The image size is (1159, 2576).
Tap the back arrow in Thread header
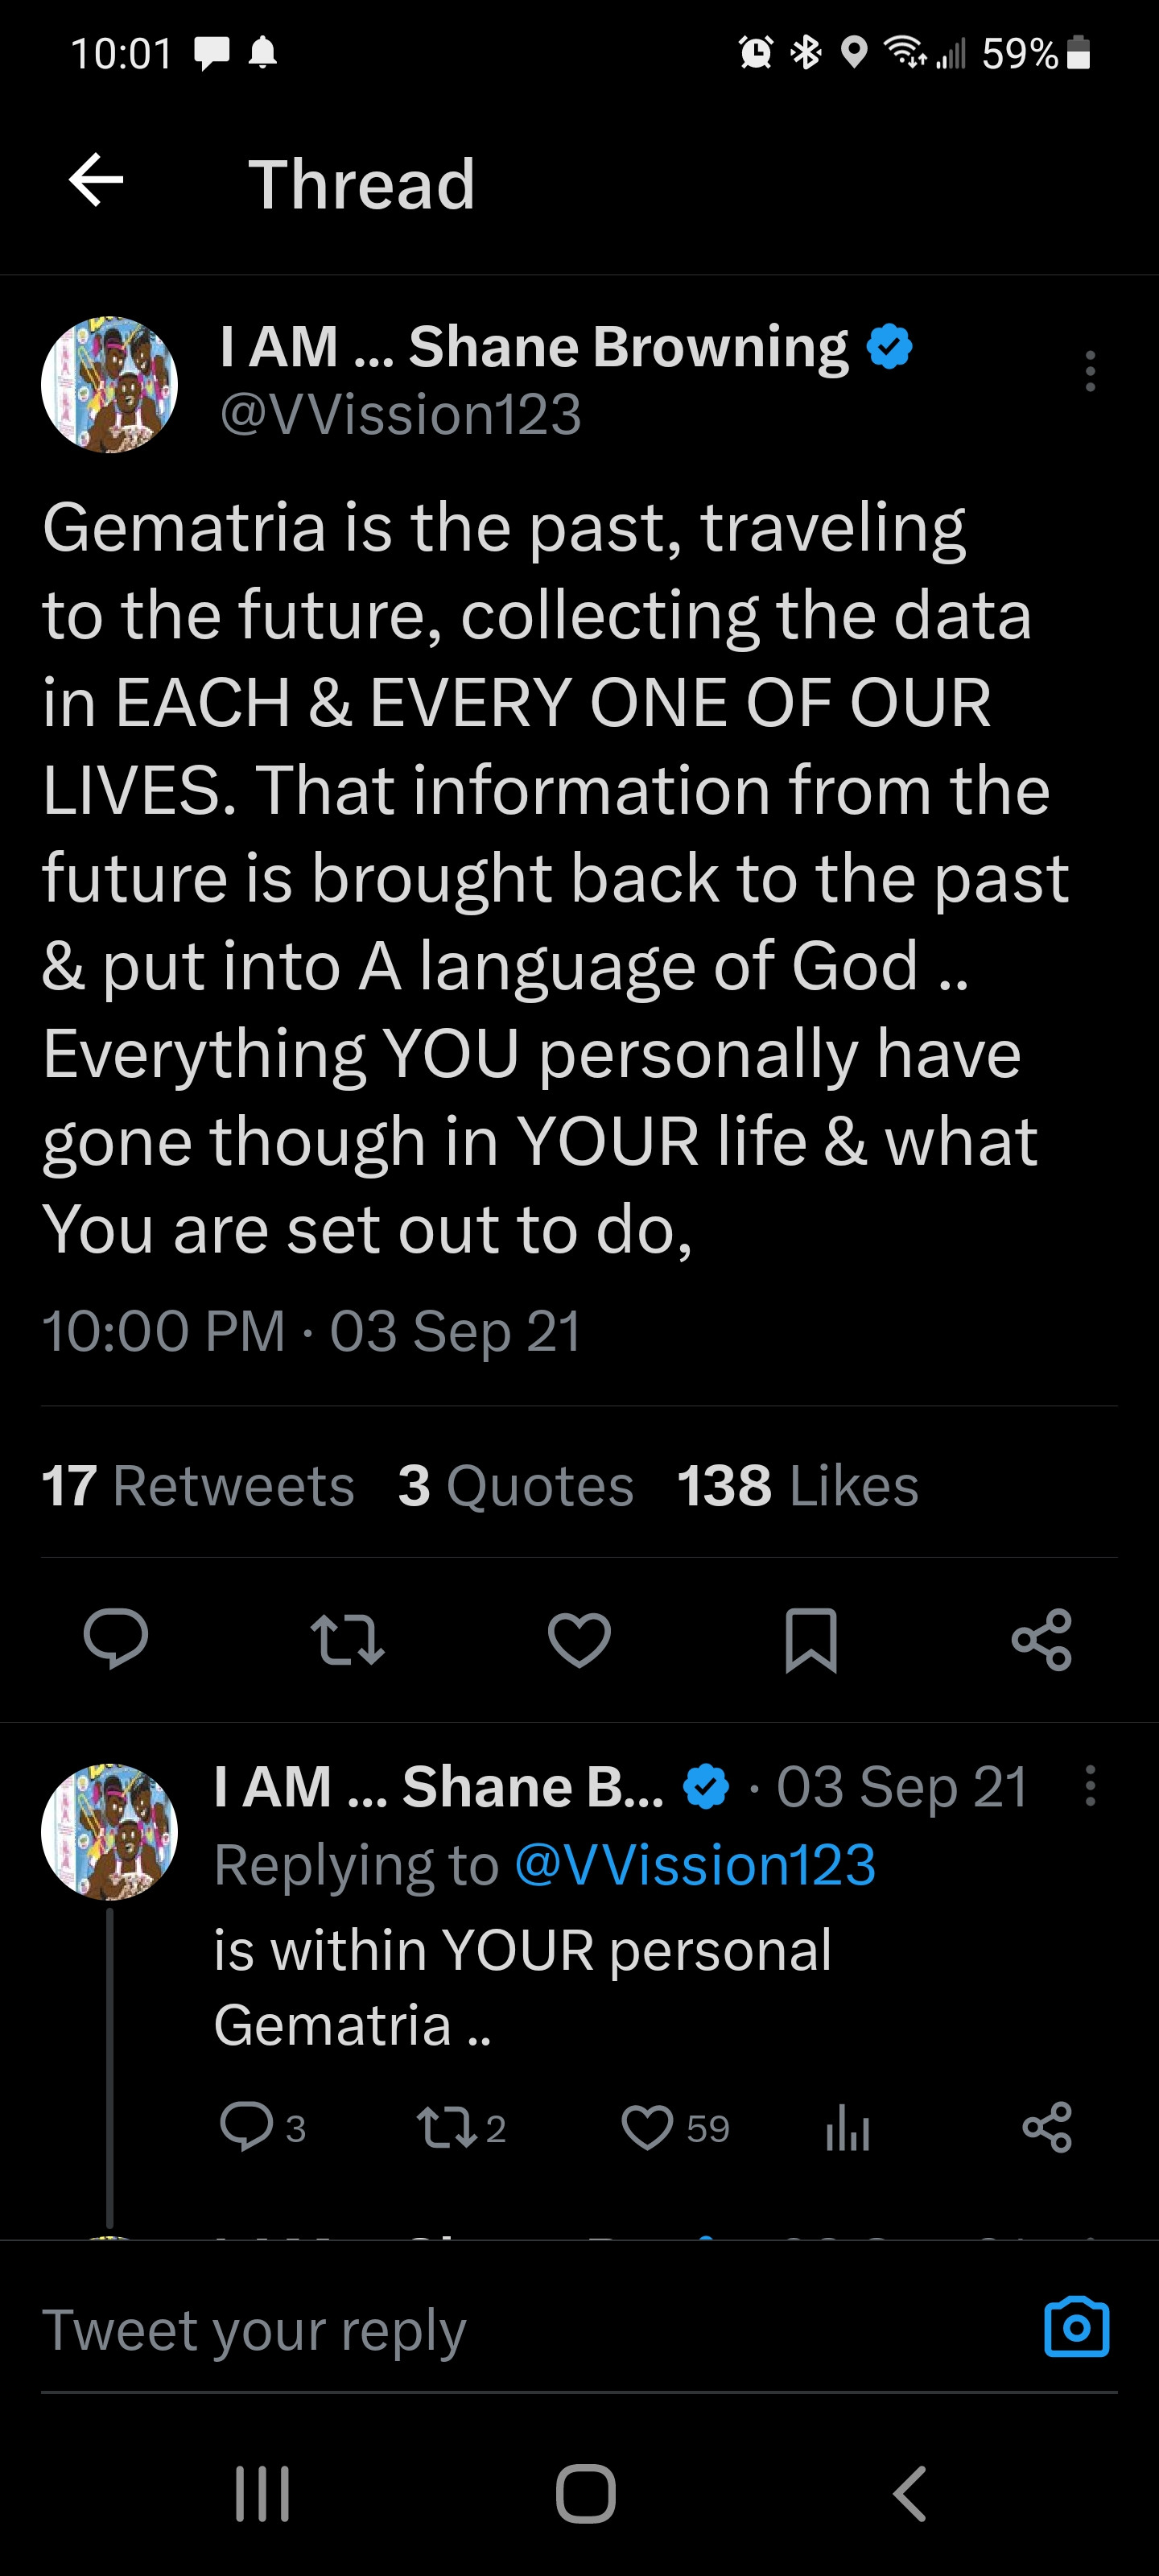96,181
